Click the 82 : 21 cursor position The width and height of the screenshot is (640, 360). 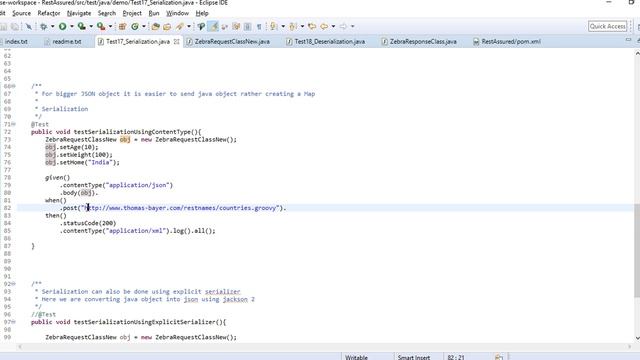pos(456,357)
